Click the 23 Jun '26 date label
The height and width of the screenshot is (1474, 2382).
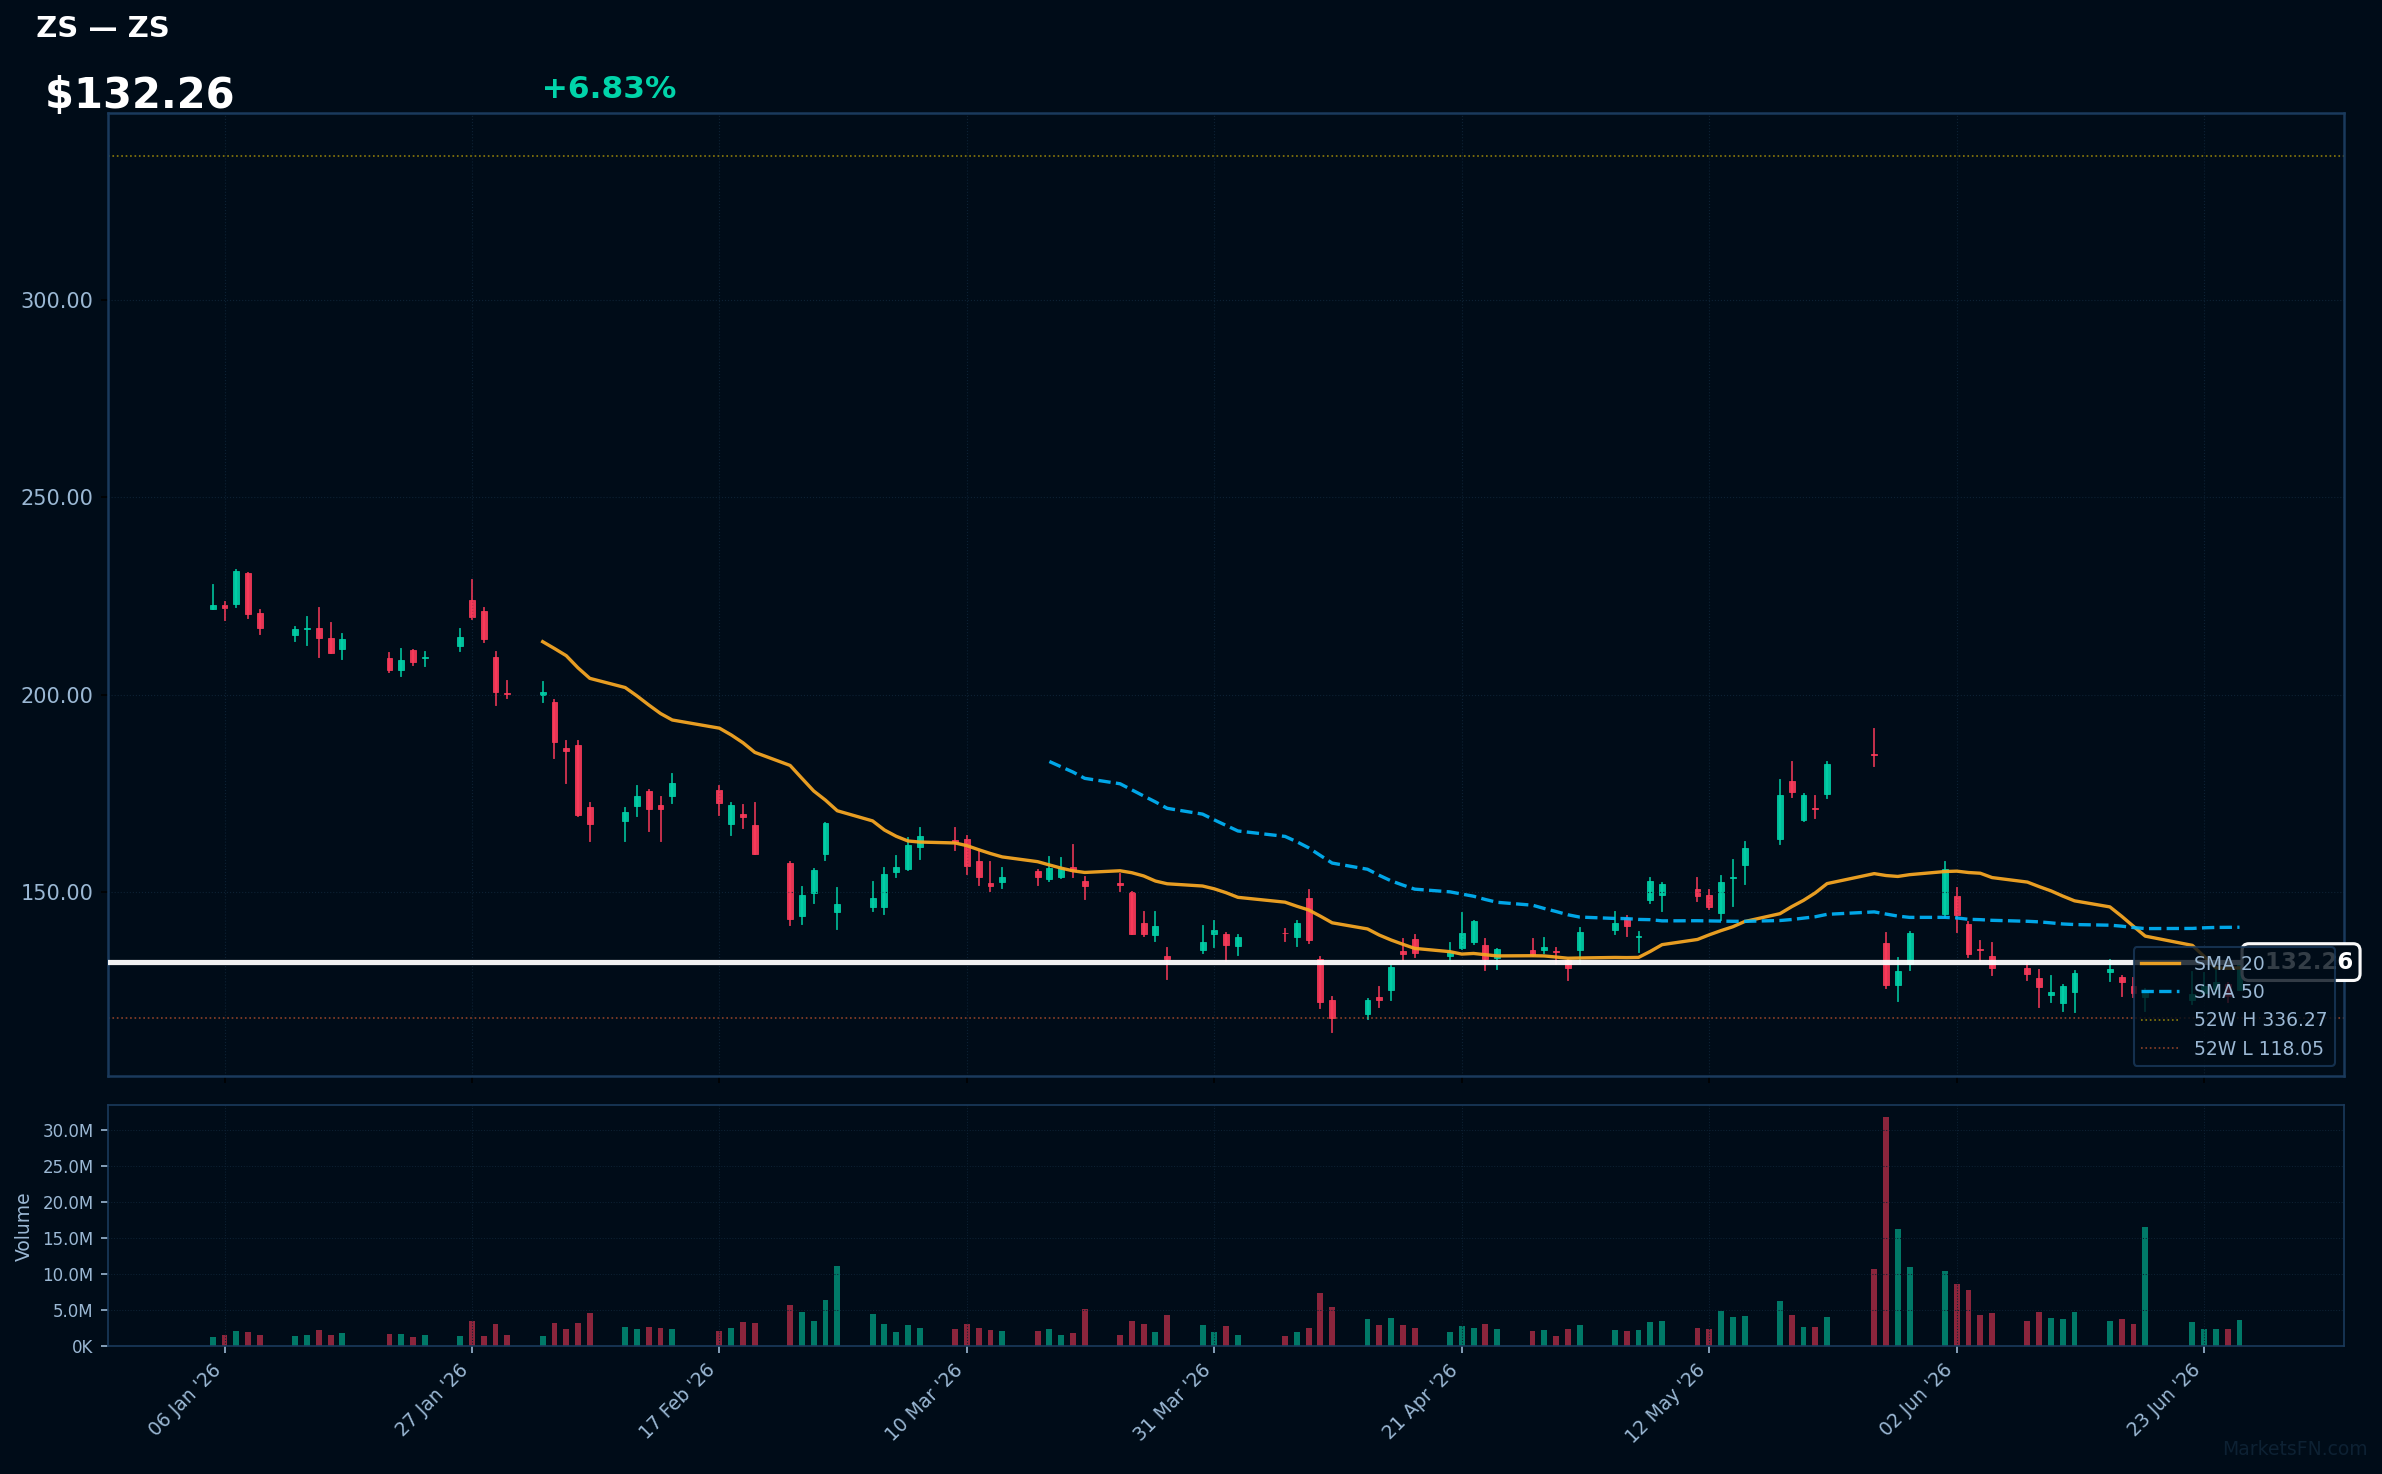click(x=2164, y=1400)
